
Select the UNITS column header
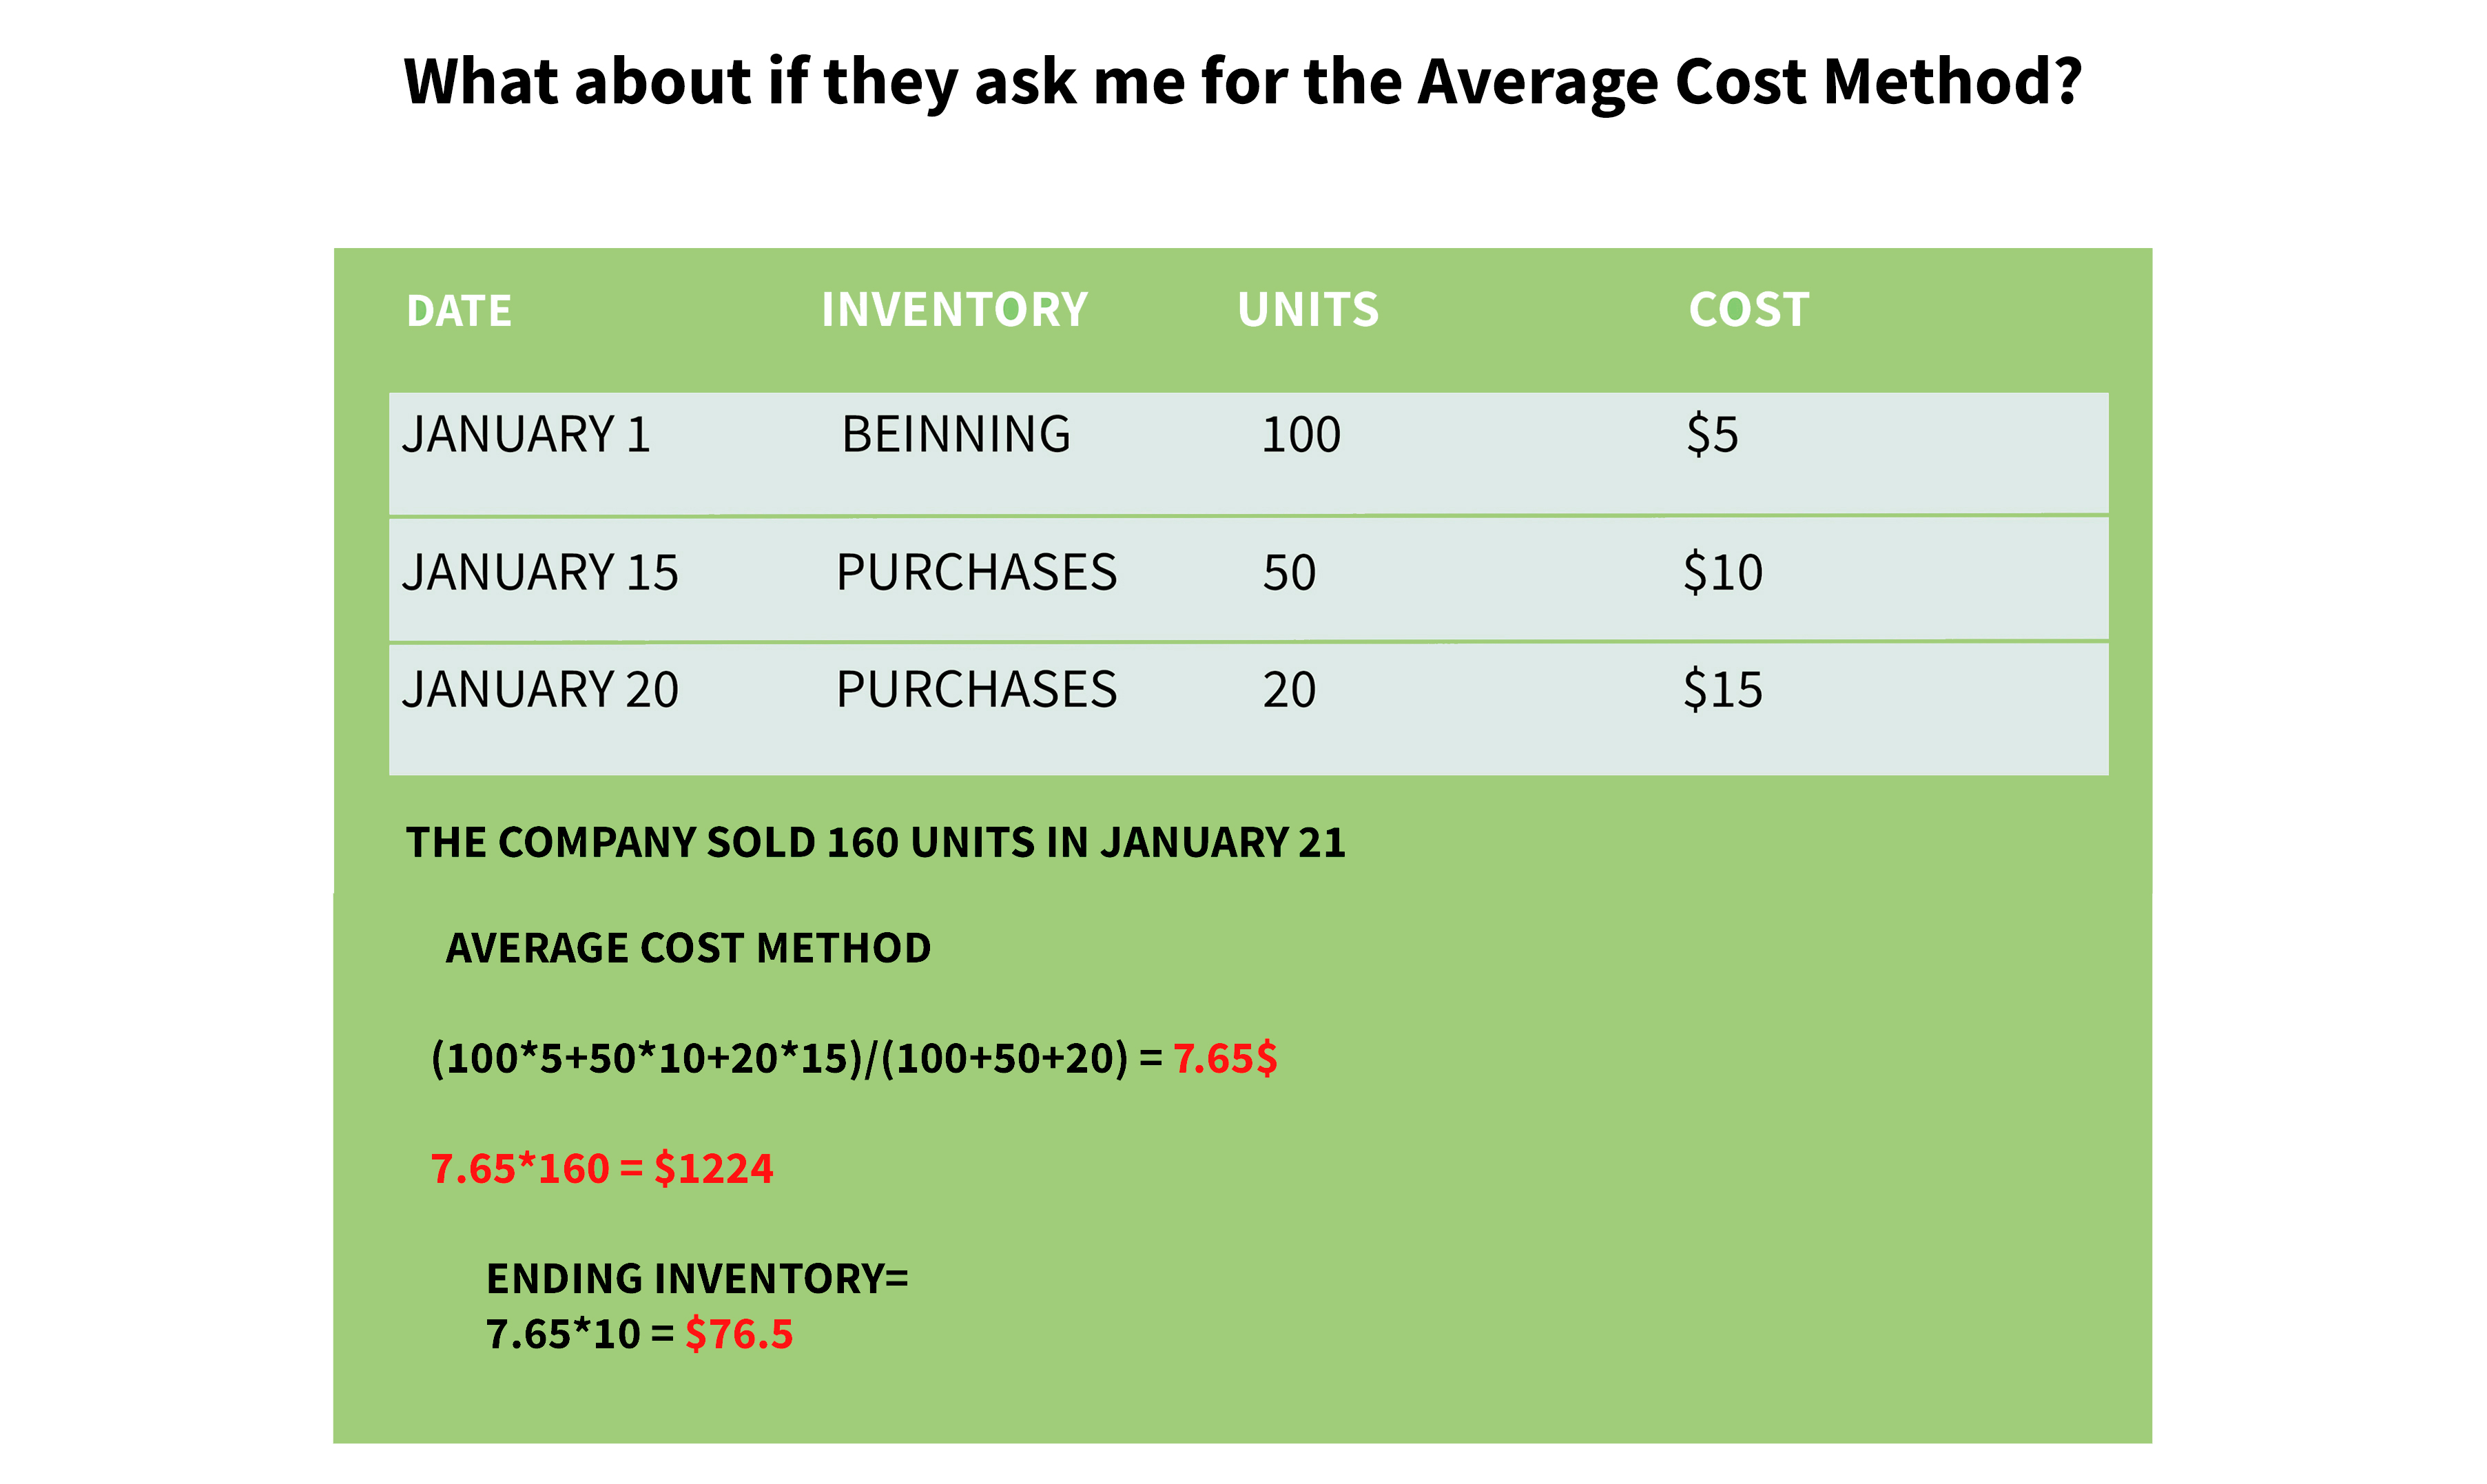click(1308, 310)
